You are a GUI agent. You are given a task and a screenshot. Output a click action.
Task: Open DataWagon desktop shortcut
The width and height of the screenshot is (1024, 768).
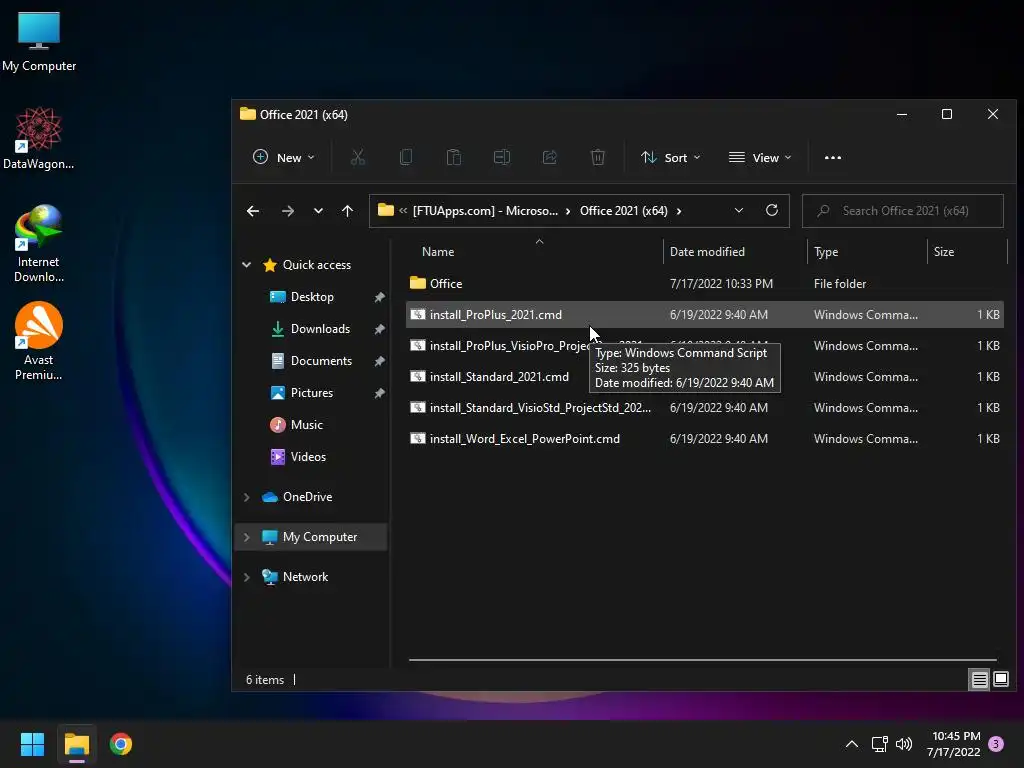click(x=39, y=138)
